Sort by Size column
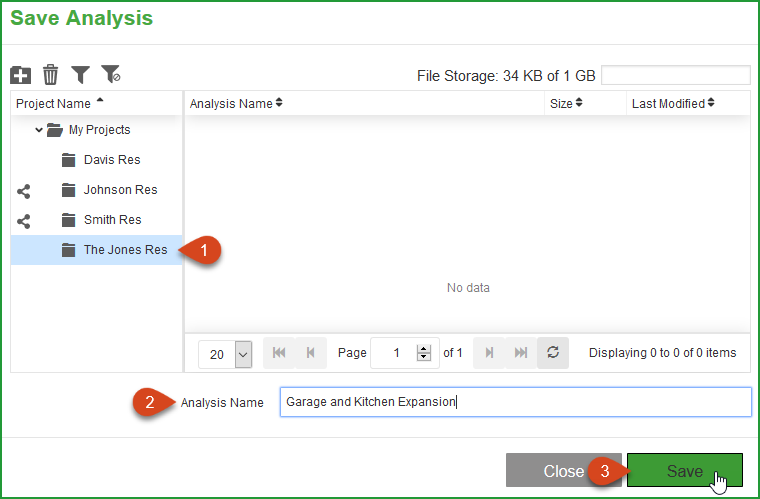 [566, 103]
